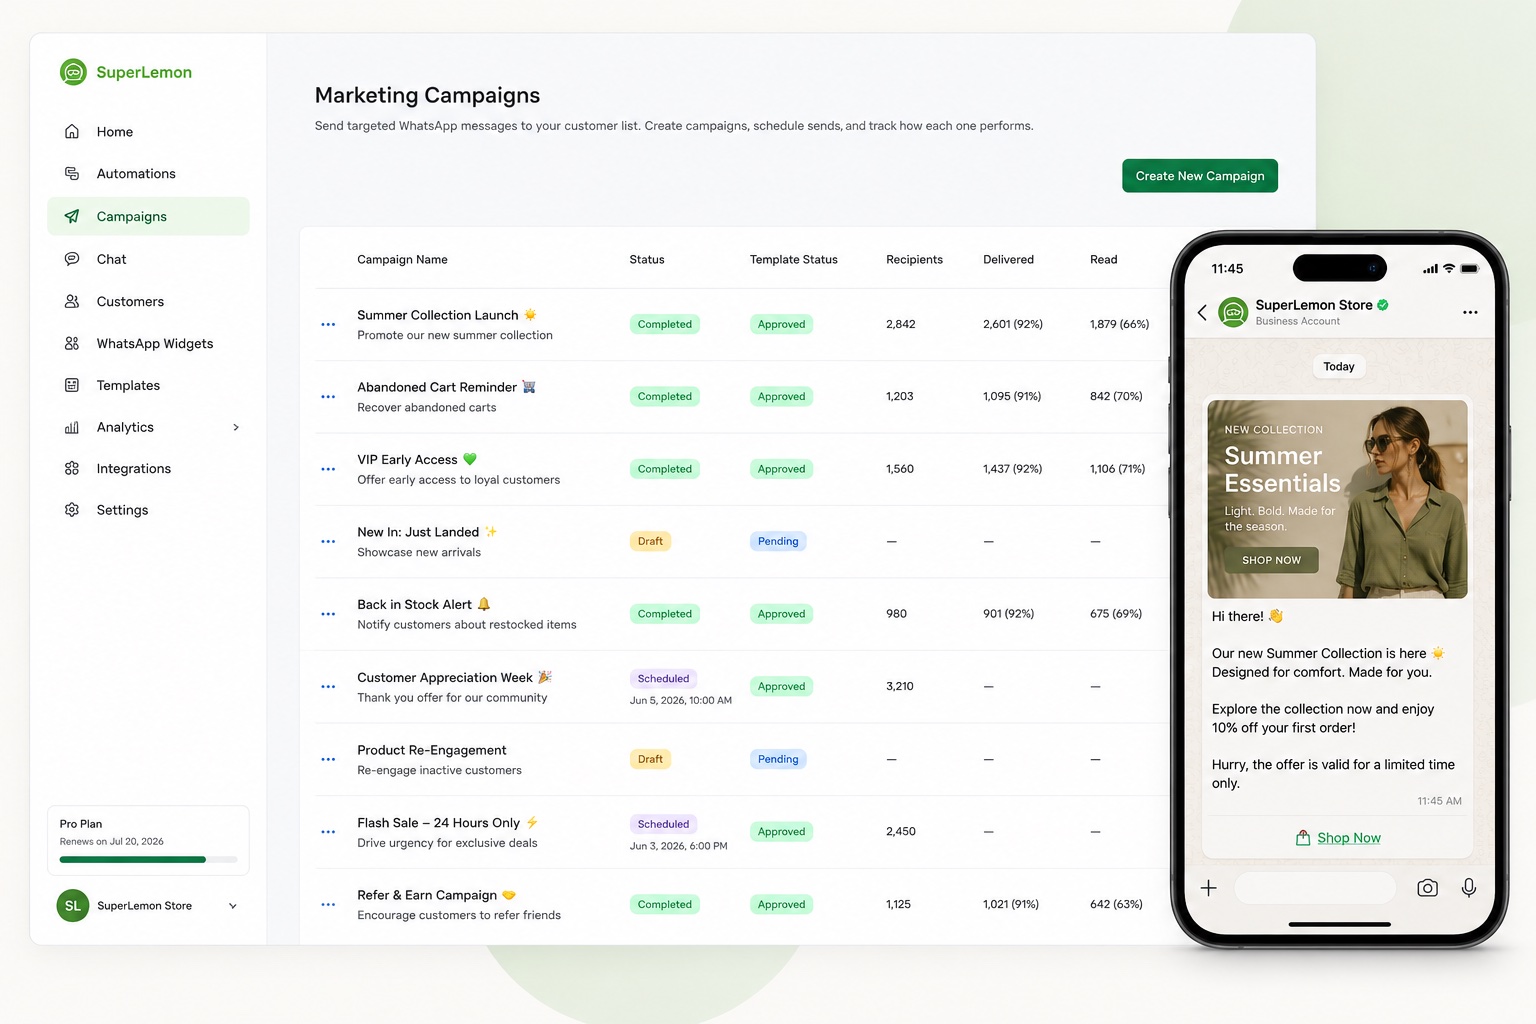Image resolution: width=1536 pixels, height=1024 pixels.
Task: Click the Integrations sidebar icon
Action: pyautogui.click(x=72, y=468)
